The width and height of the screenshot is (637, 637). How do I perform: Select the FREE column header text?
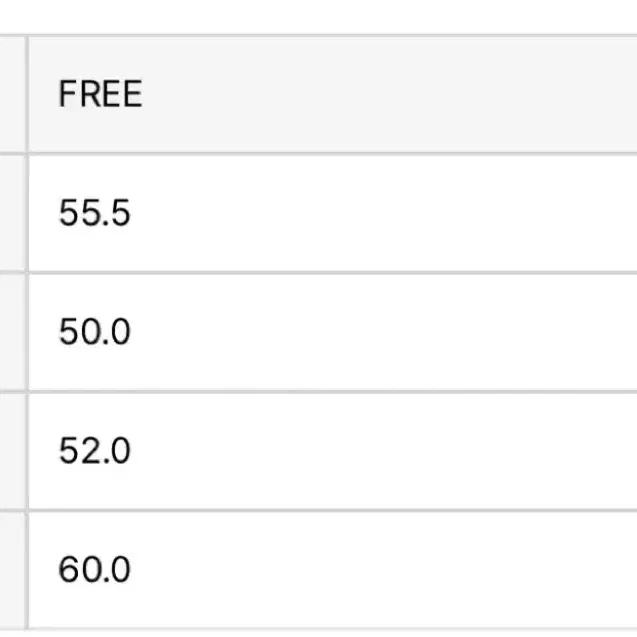pyautogui.click(x=100, y=94)
